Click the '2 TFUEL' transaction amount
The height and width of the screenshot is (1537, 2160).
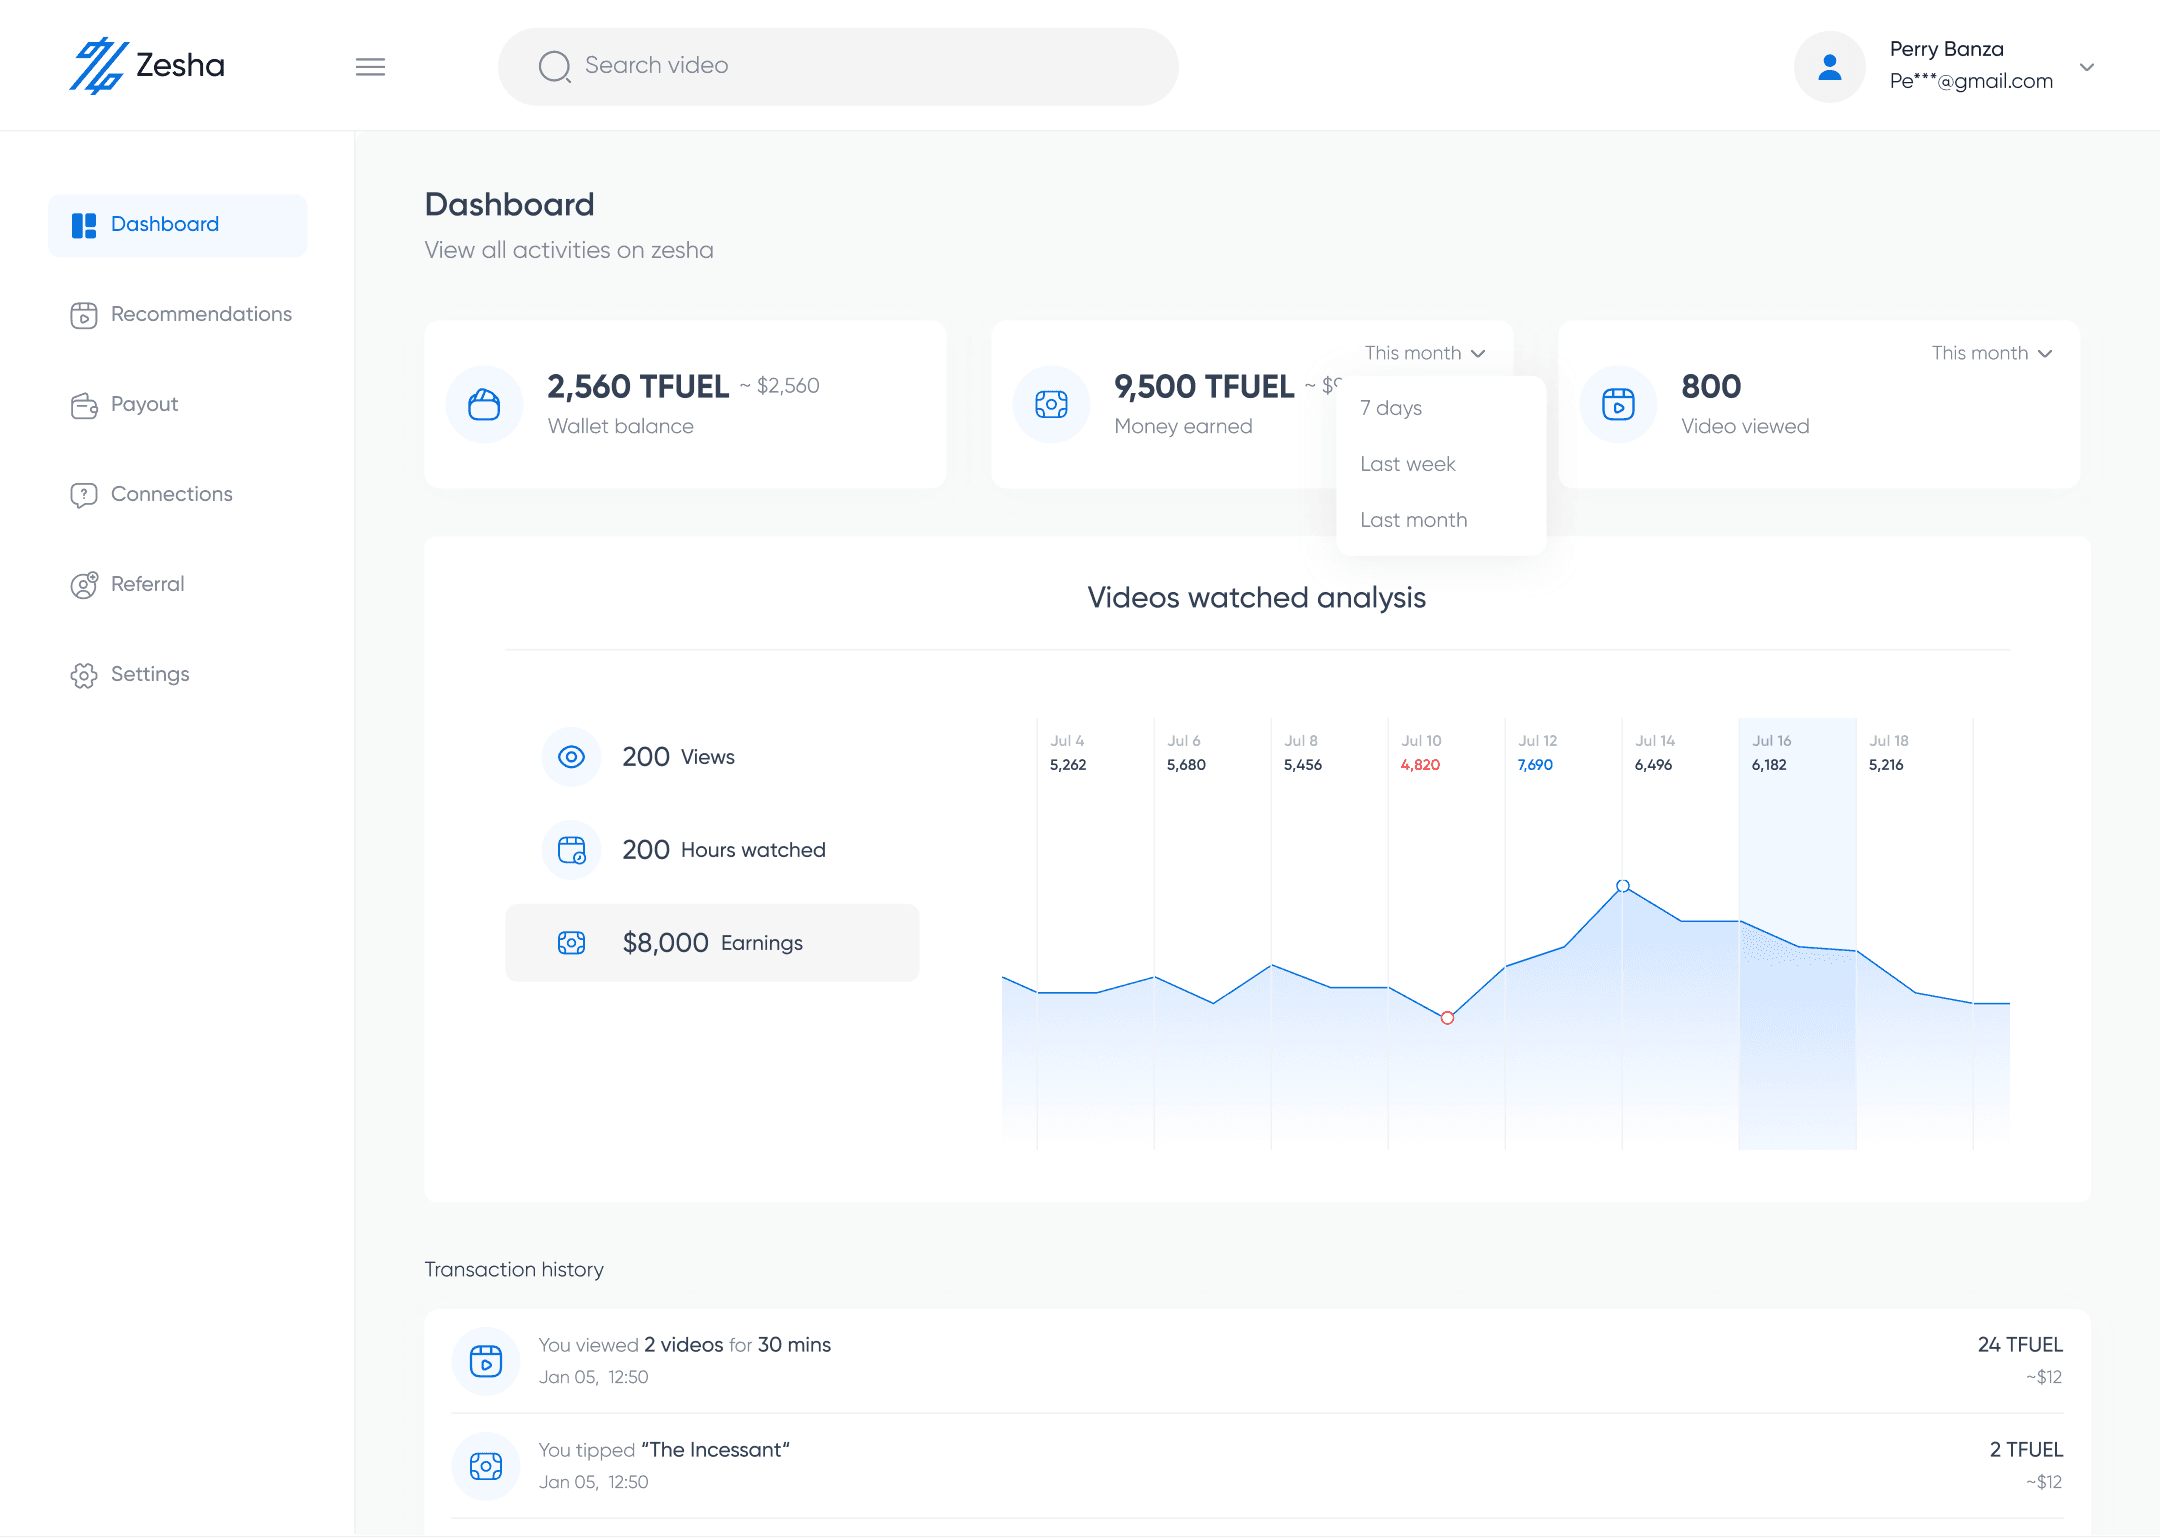pos(2026,1450)
